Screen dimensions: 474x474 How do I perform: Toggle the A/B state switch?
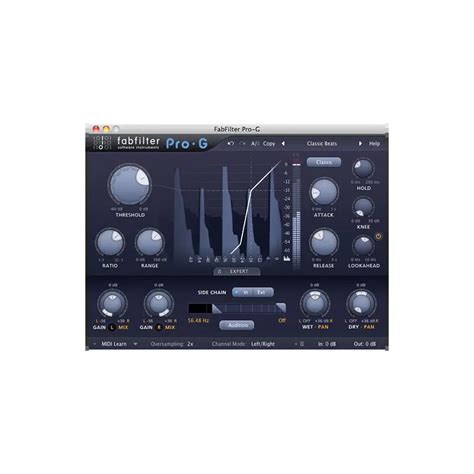click(255, 143)
